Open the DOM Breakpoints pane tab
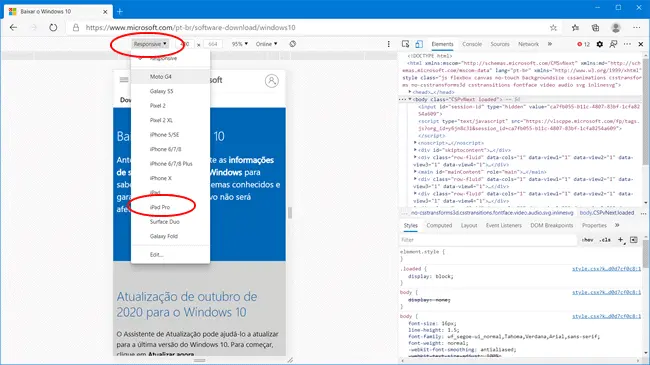The height and width of the screenshot is (365, 650). [x=551, y=226]
